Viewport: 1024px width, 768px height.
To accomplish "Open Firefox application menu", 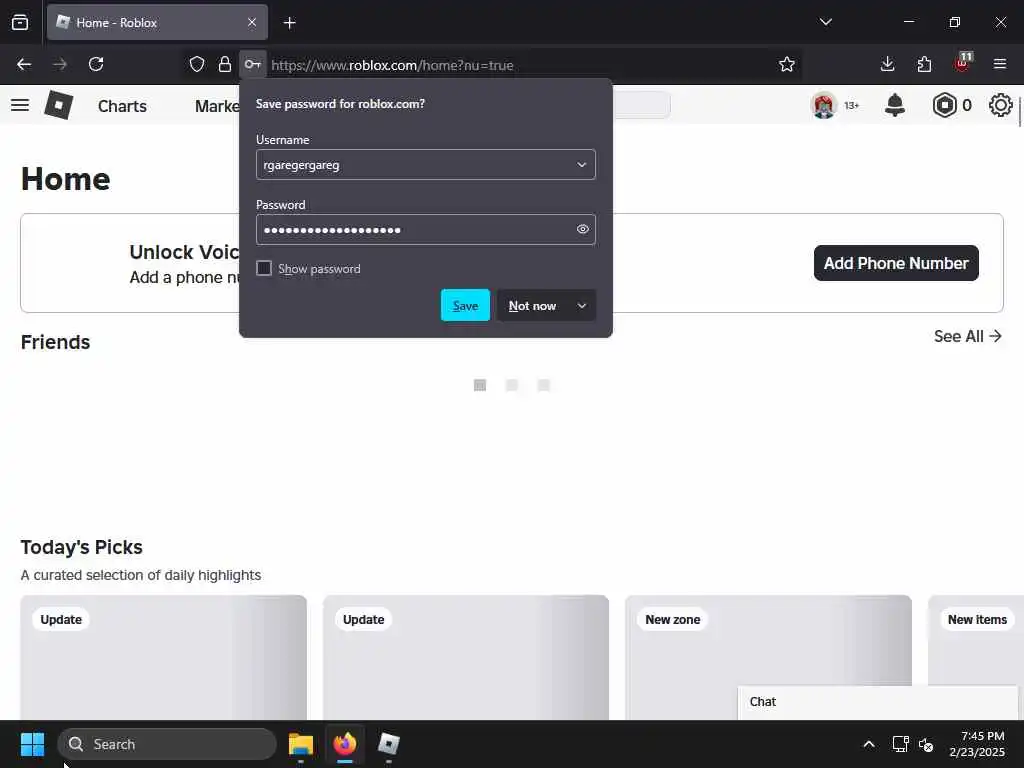I will point(1000,64).
